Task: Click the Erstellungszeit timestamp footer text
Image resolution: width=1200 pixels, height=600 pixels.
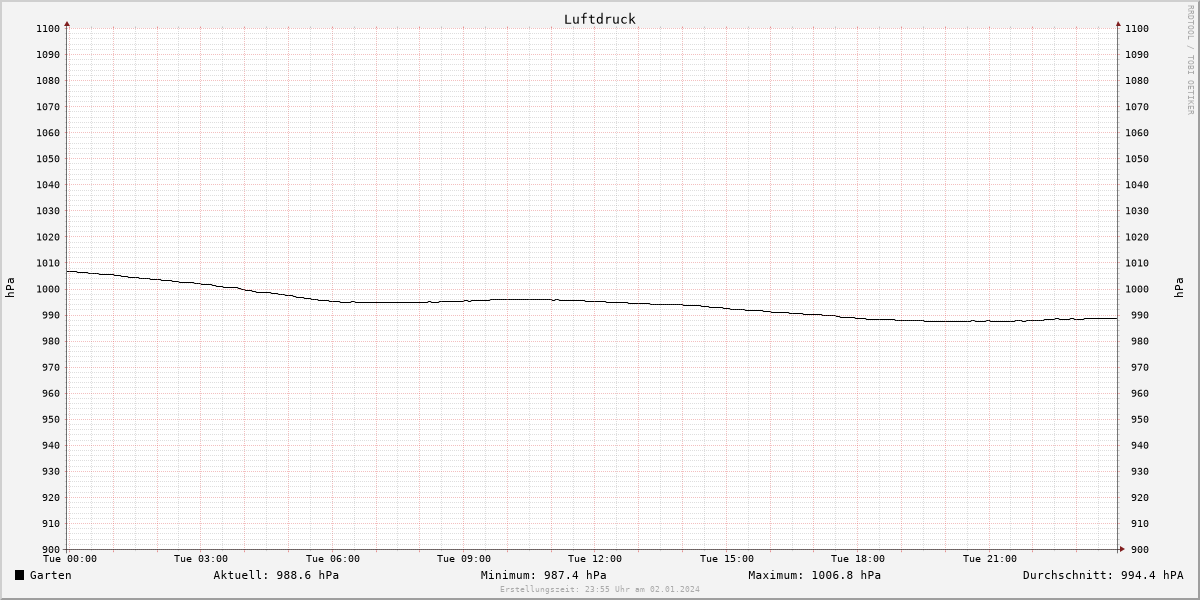Action: pos(600,589)
